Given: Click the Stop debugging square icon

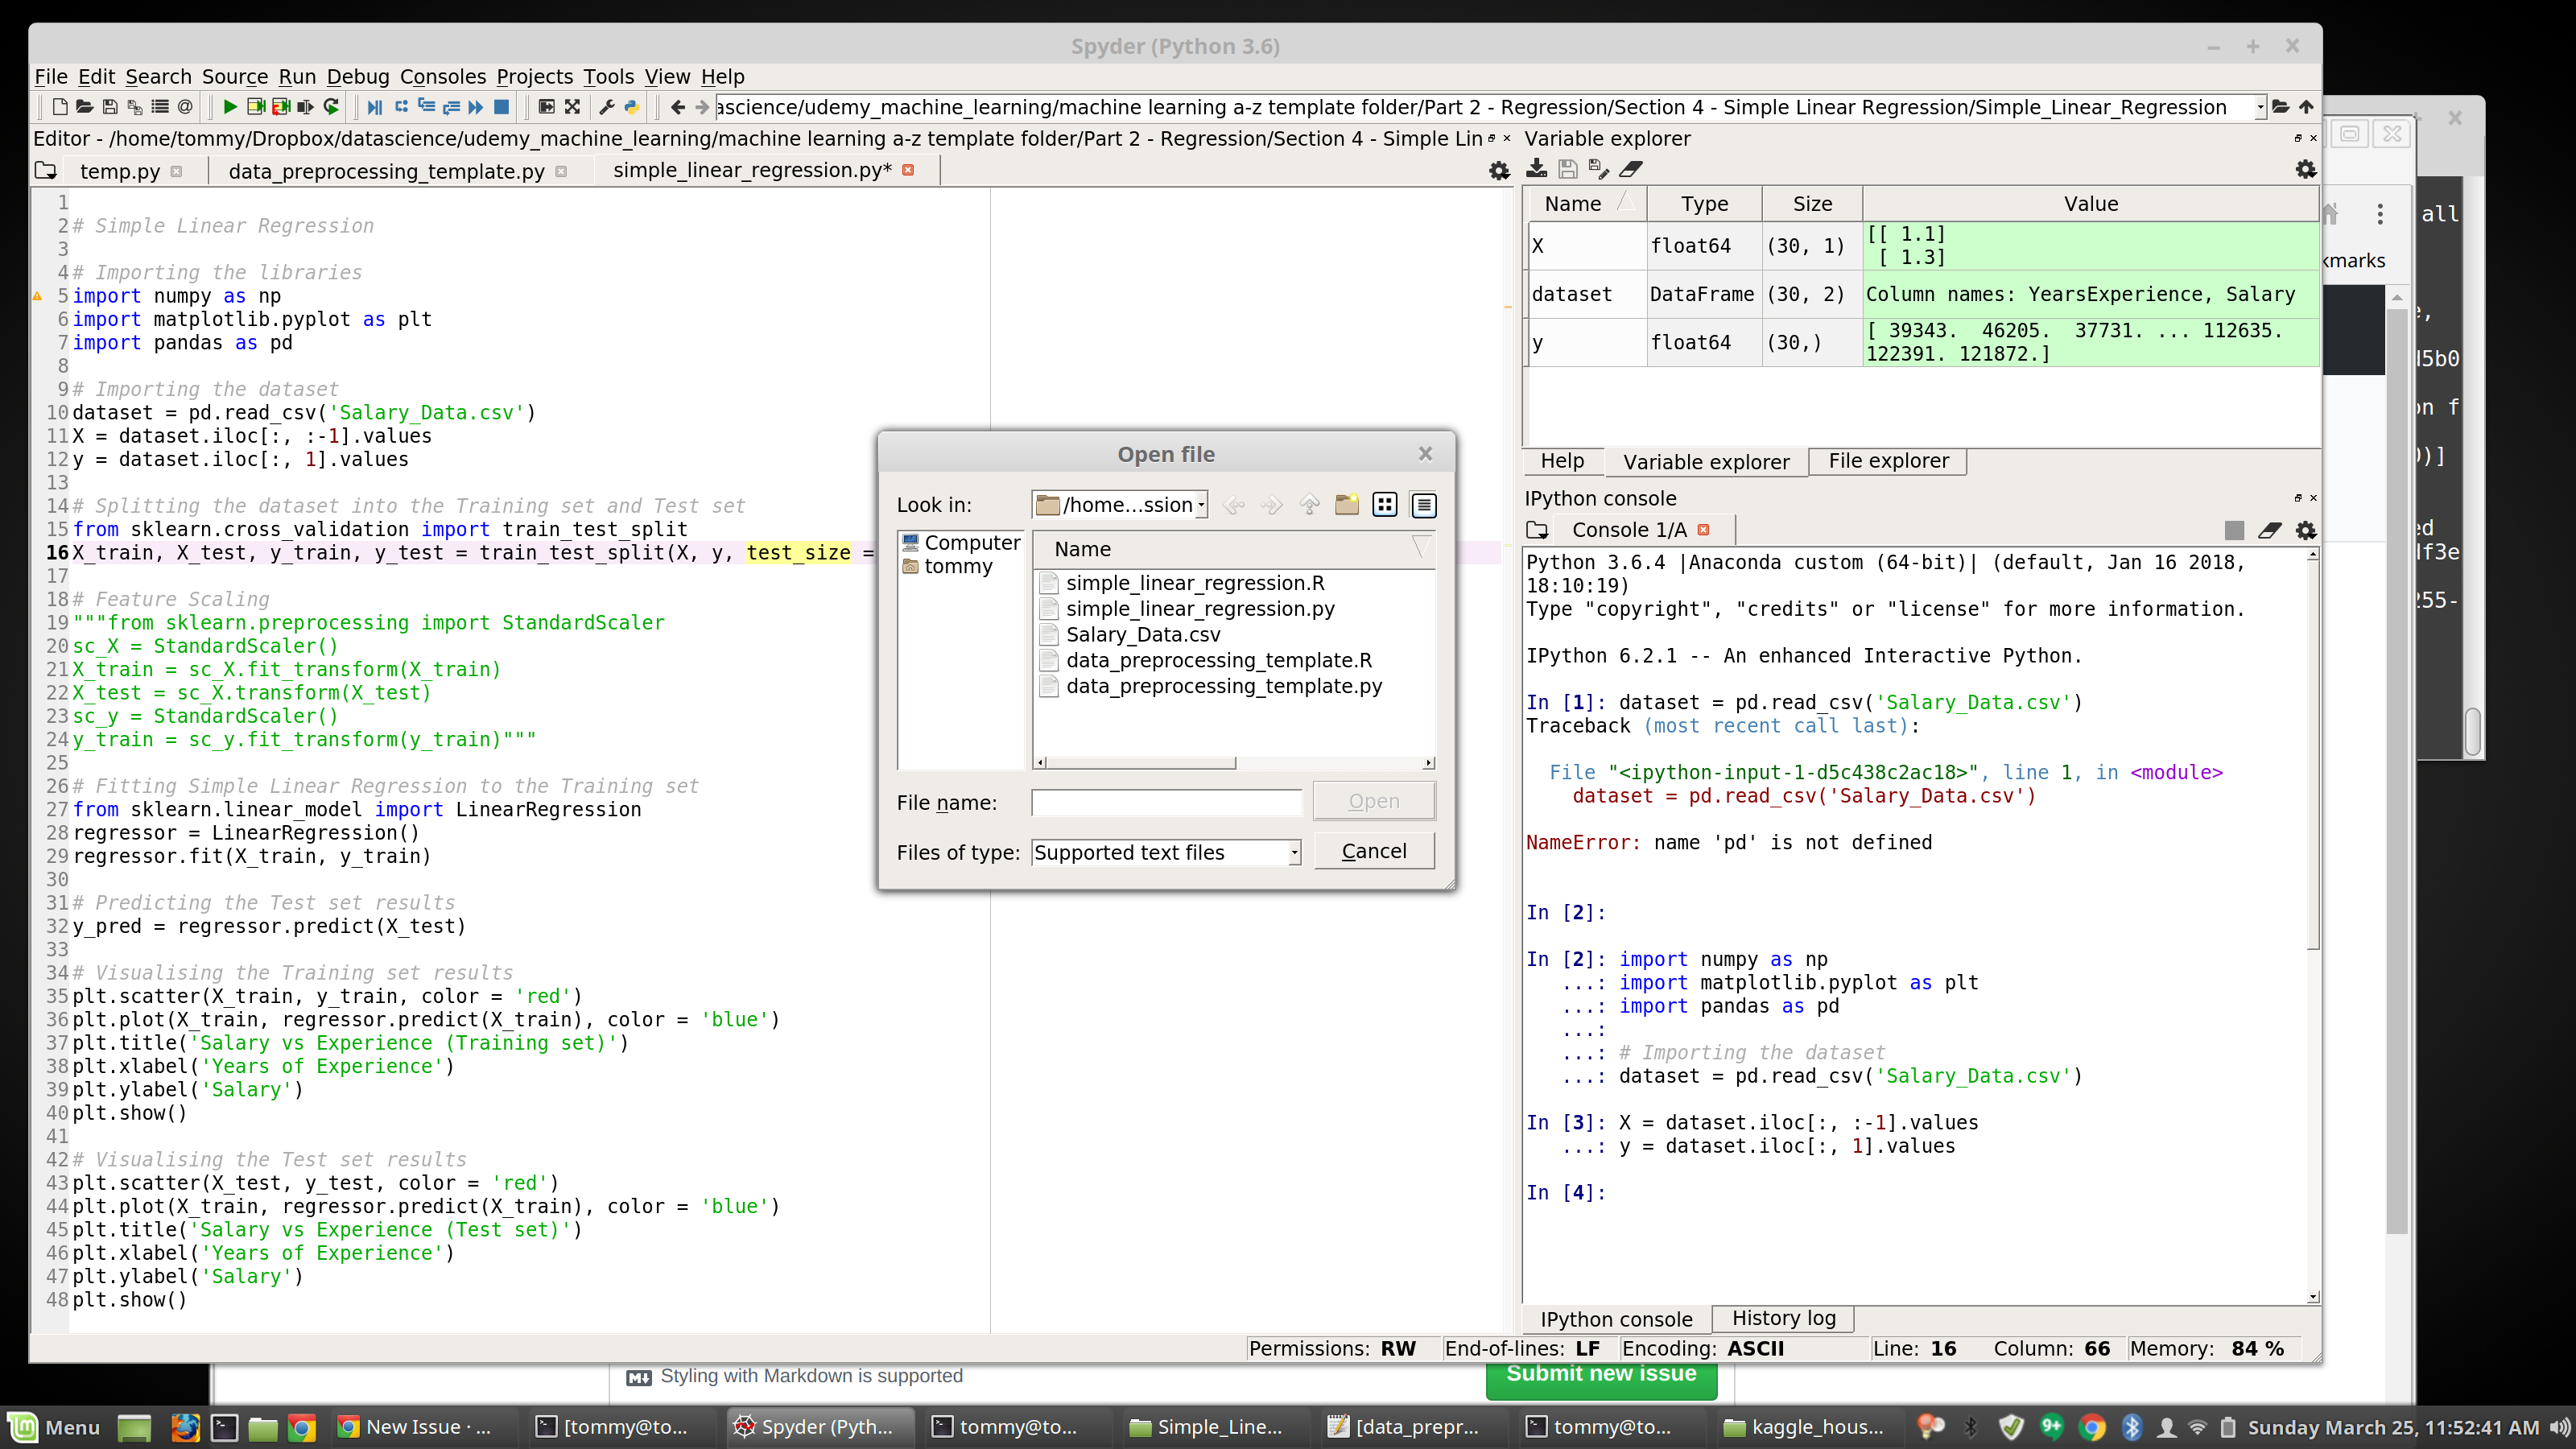Looking at the screenshot, I should point(502,107).
